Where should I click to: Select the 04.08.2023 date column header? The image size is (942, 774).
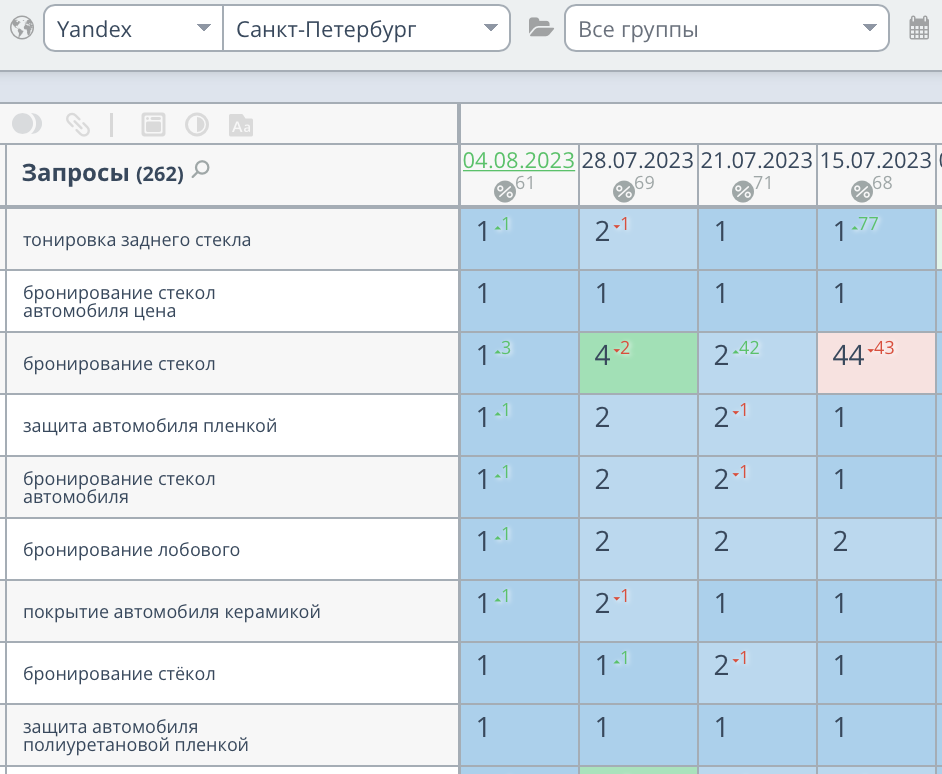pos(518,160)
